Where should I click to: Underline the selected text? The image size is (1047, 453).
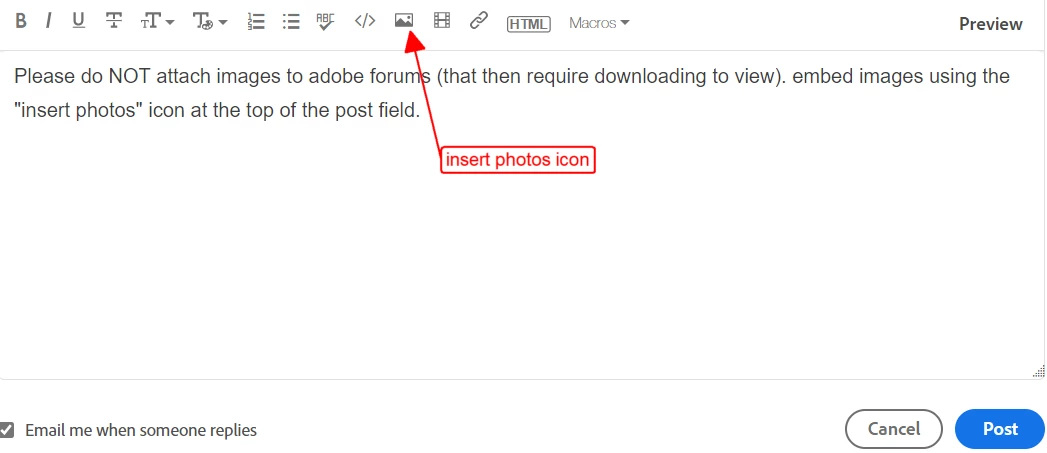79,21
